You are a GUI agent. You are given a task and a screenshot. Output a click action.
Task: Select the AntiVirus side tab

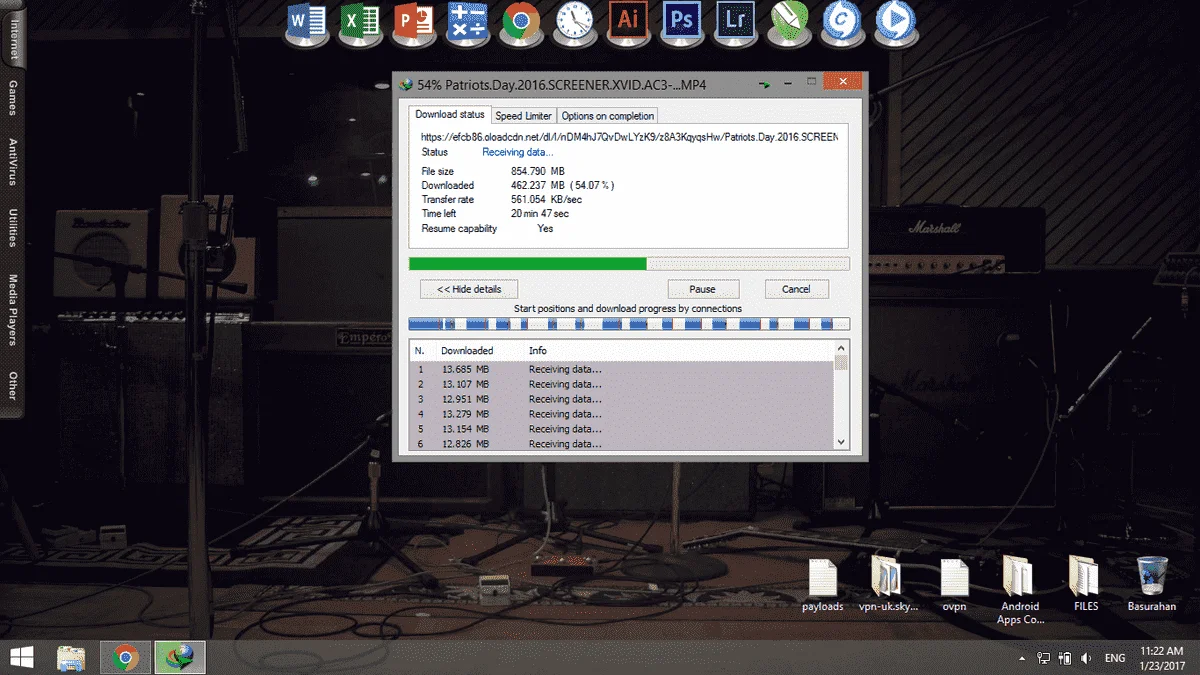[x=13, y=162]
